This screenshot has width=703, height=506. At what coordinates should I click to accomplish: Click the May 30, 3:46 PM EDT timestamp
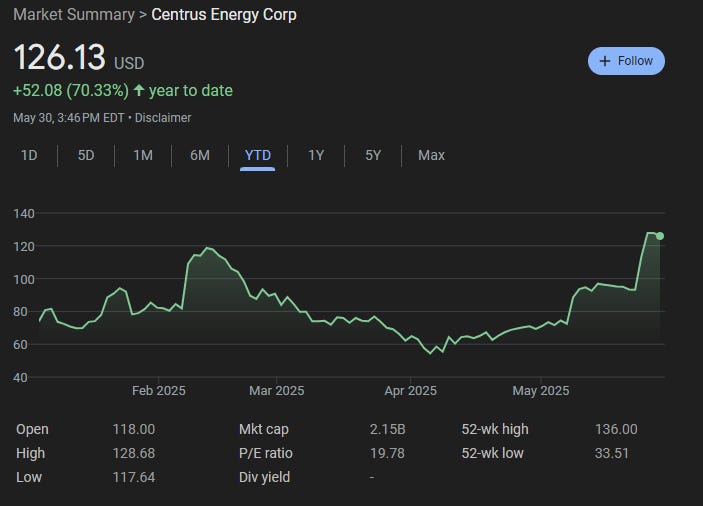pyautogui.click(x=69, y=118)
